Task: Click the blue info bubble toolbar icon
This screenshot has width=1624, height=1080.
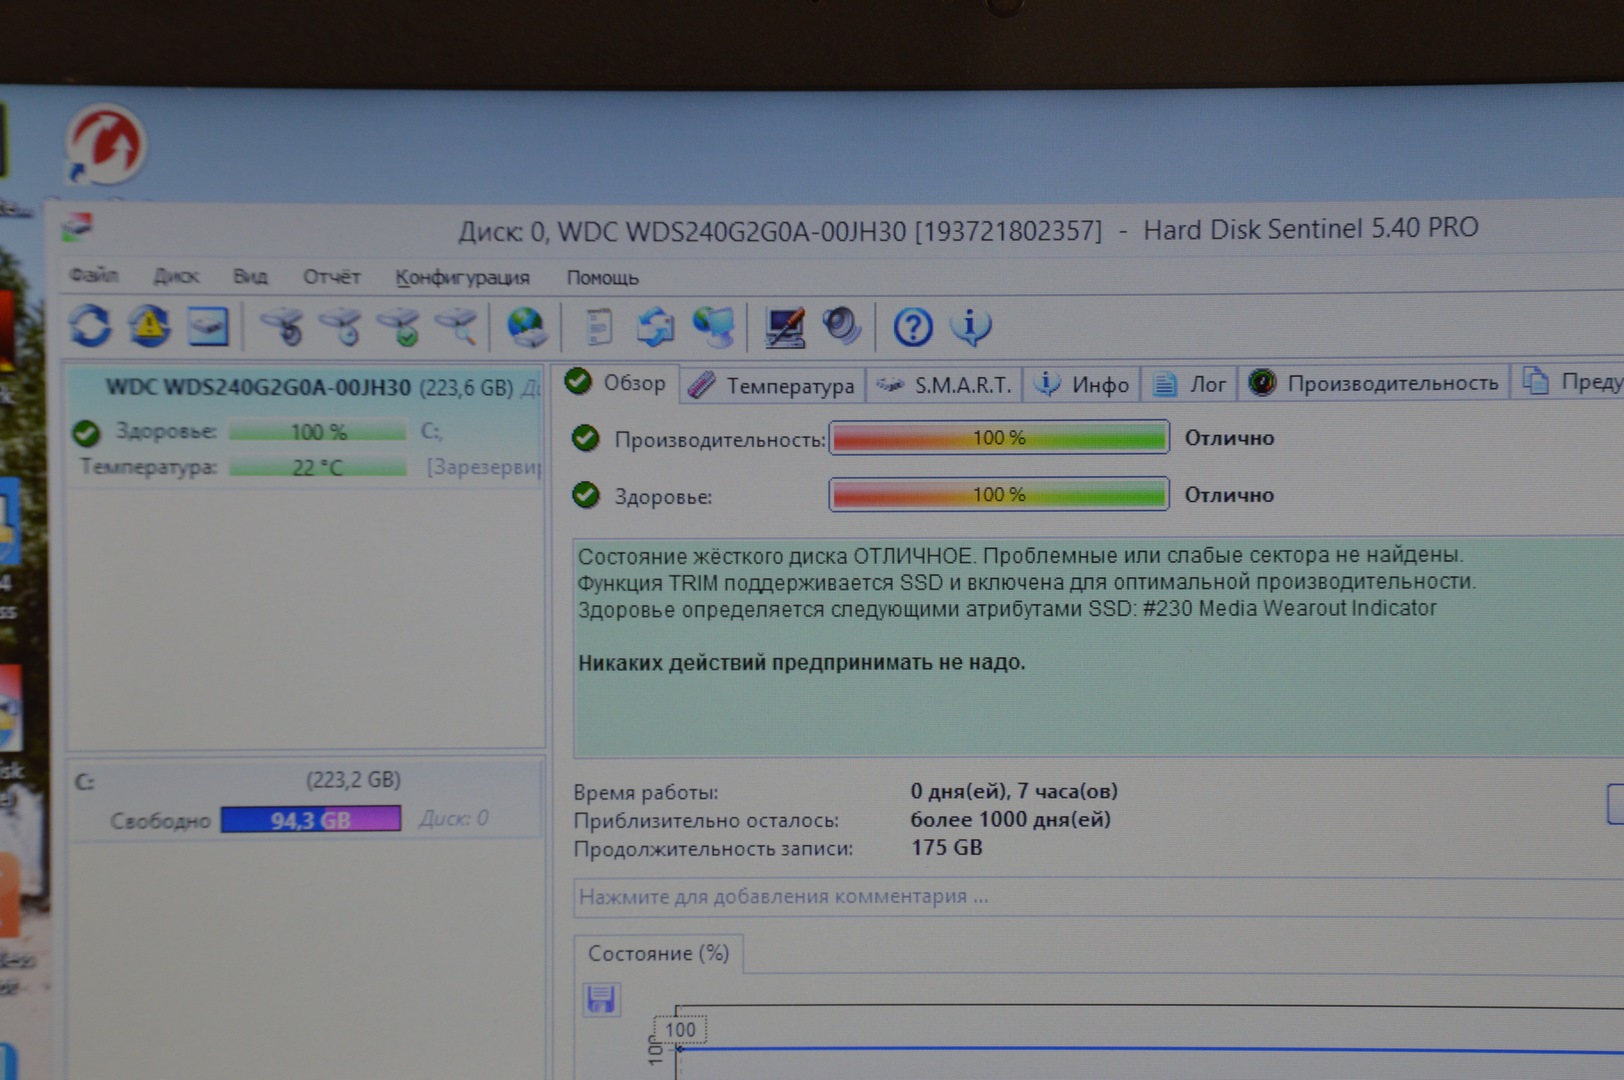Action: pos(970,327)
